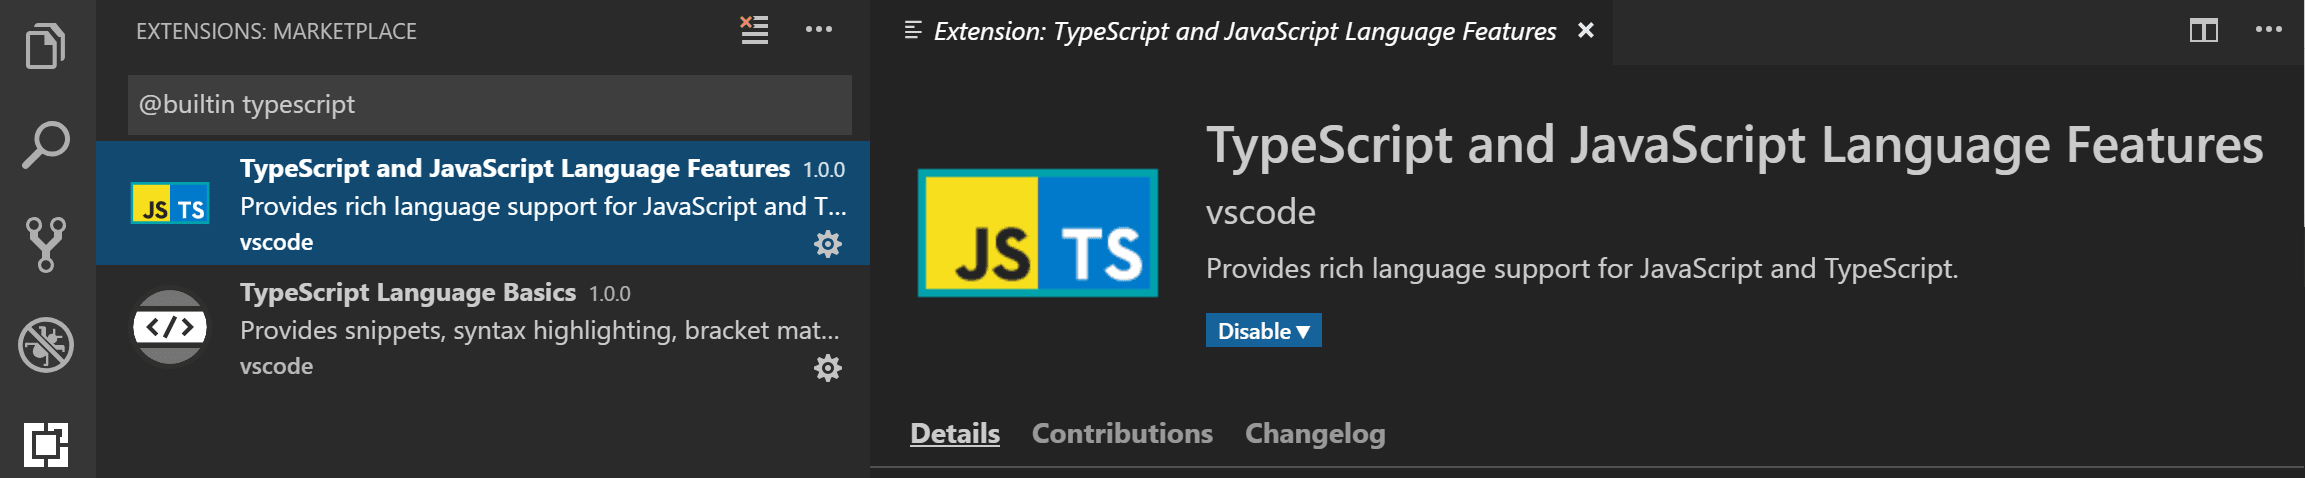The height and width of the screenshot is (478, 2305).
Task: Open the Source Control view
Action: [45, 245]
